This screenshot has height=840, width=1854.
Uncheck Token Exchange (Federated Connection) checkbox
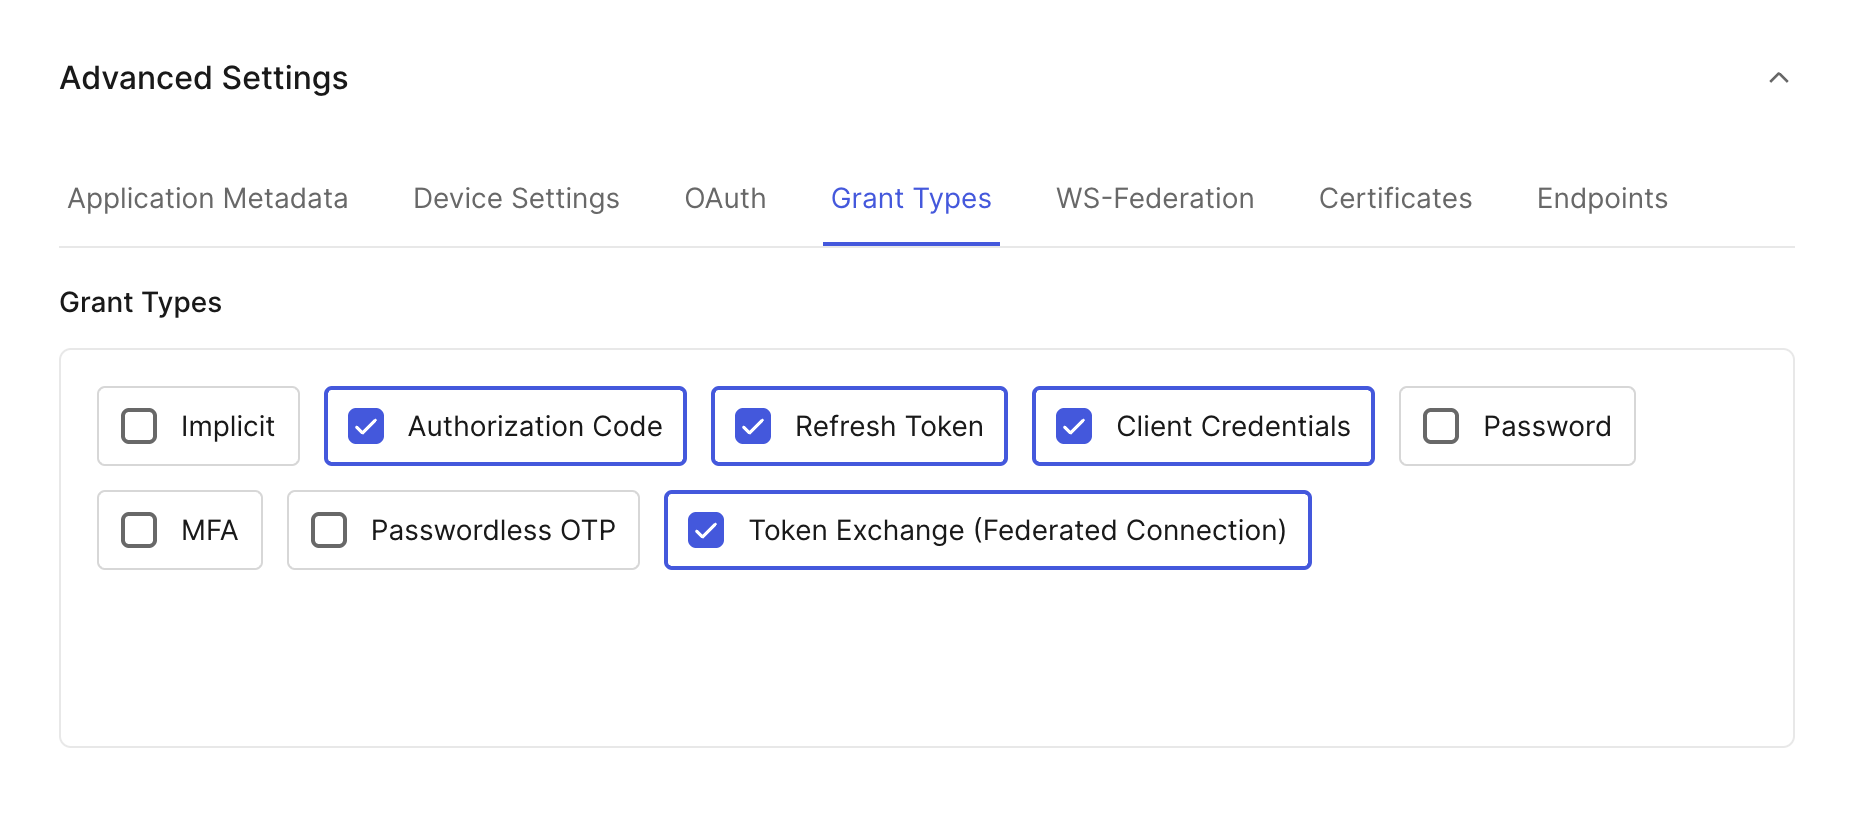(x=706, y=530)
